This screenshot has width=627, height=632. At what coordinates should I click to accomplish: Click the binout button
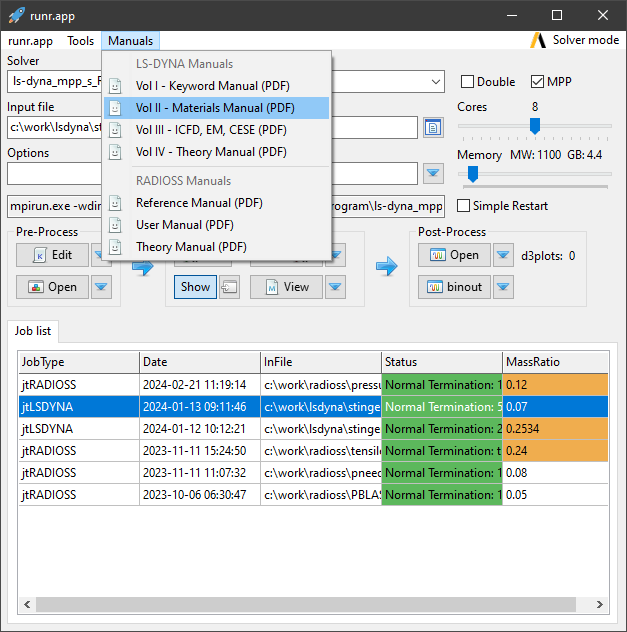tap(454, 287)
